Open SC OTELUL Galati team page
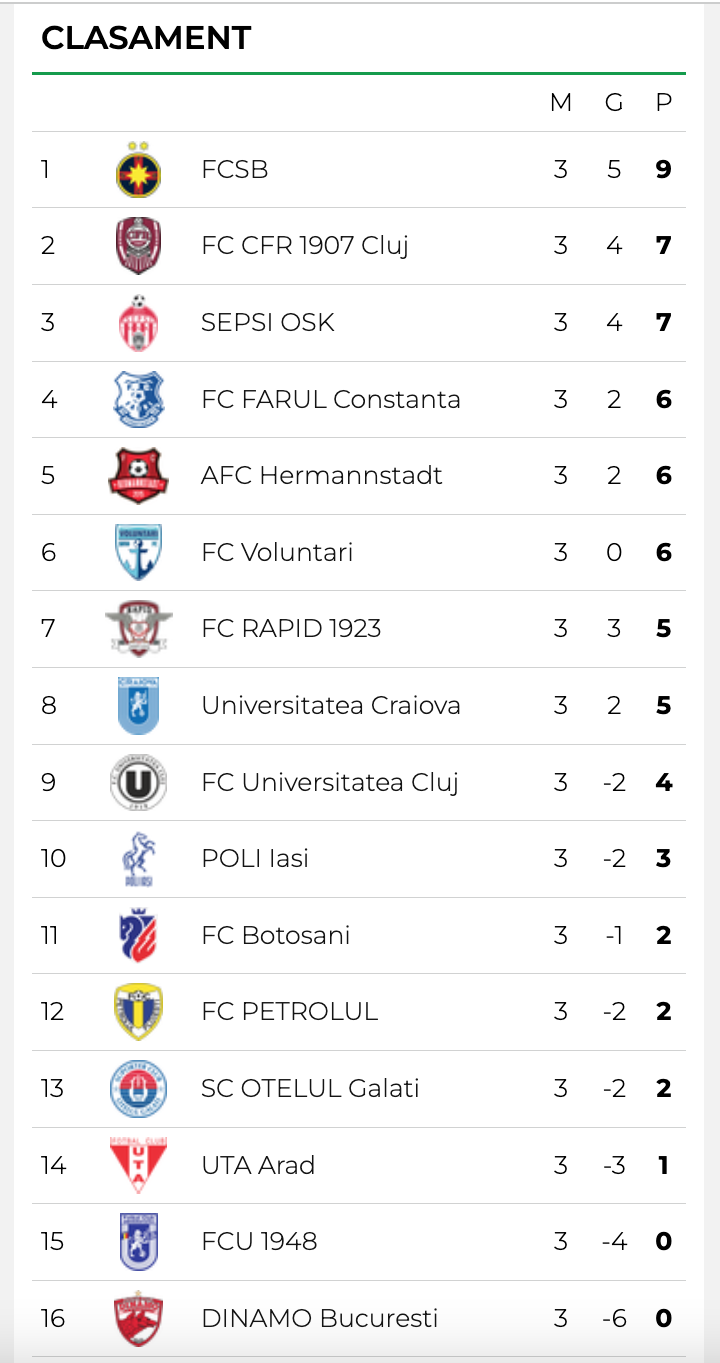The image size is (720, 1363). (310, 1088)
